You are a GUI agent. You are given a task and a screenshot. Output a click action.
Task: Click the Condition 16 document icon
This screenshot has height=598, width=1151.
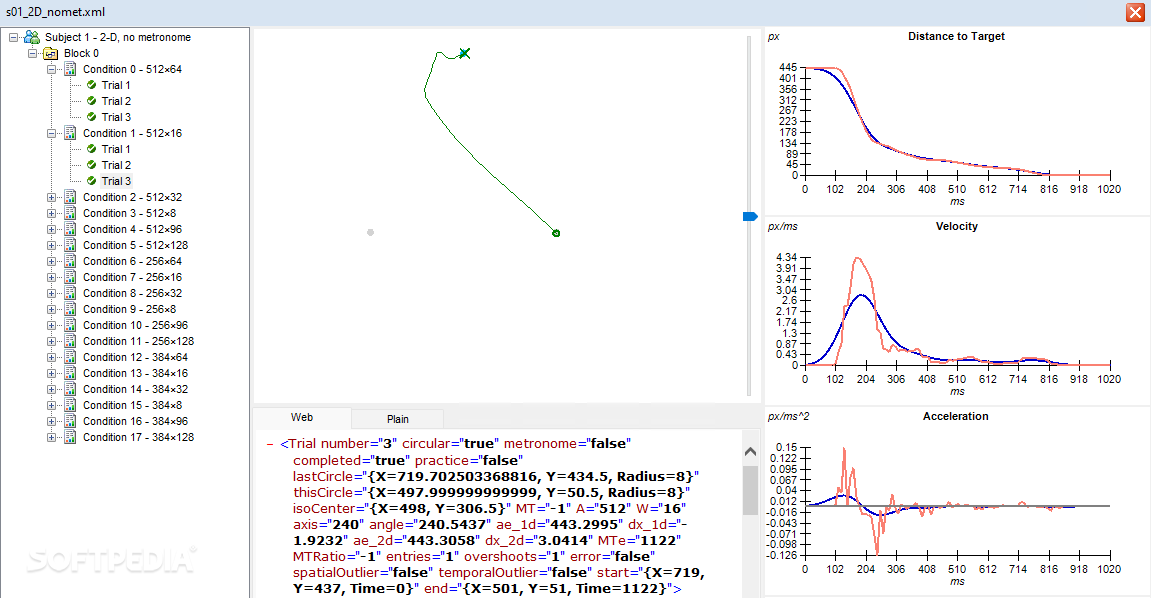(x=70, y=421)
